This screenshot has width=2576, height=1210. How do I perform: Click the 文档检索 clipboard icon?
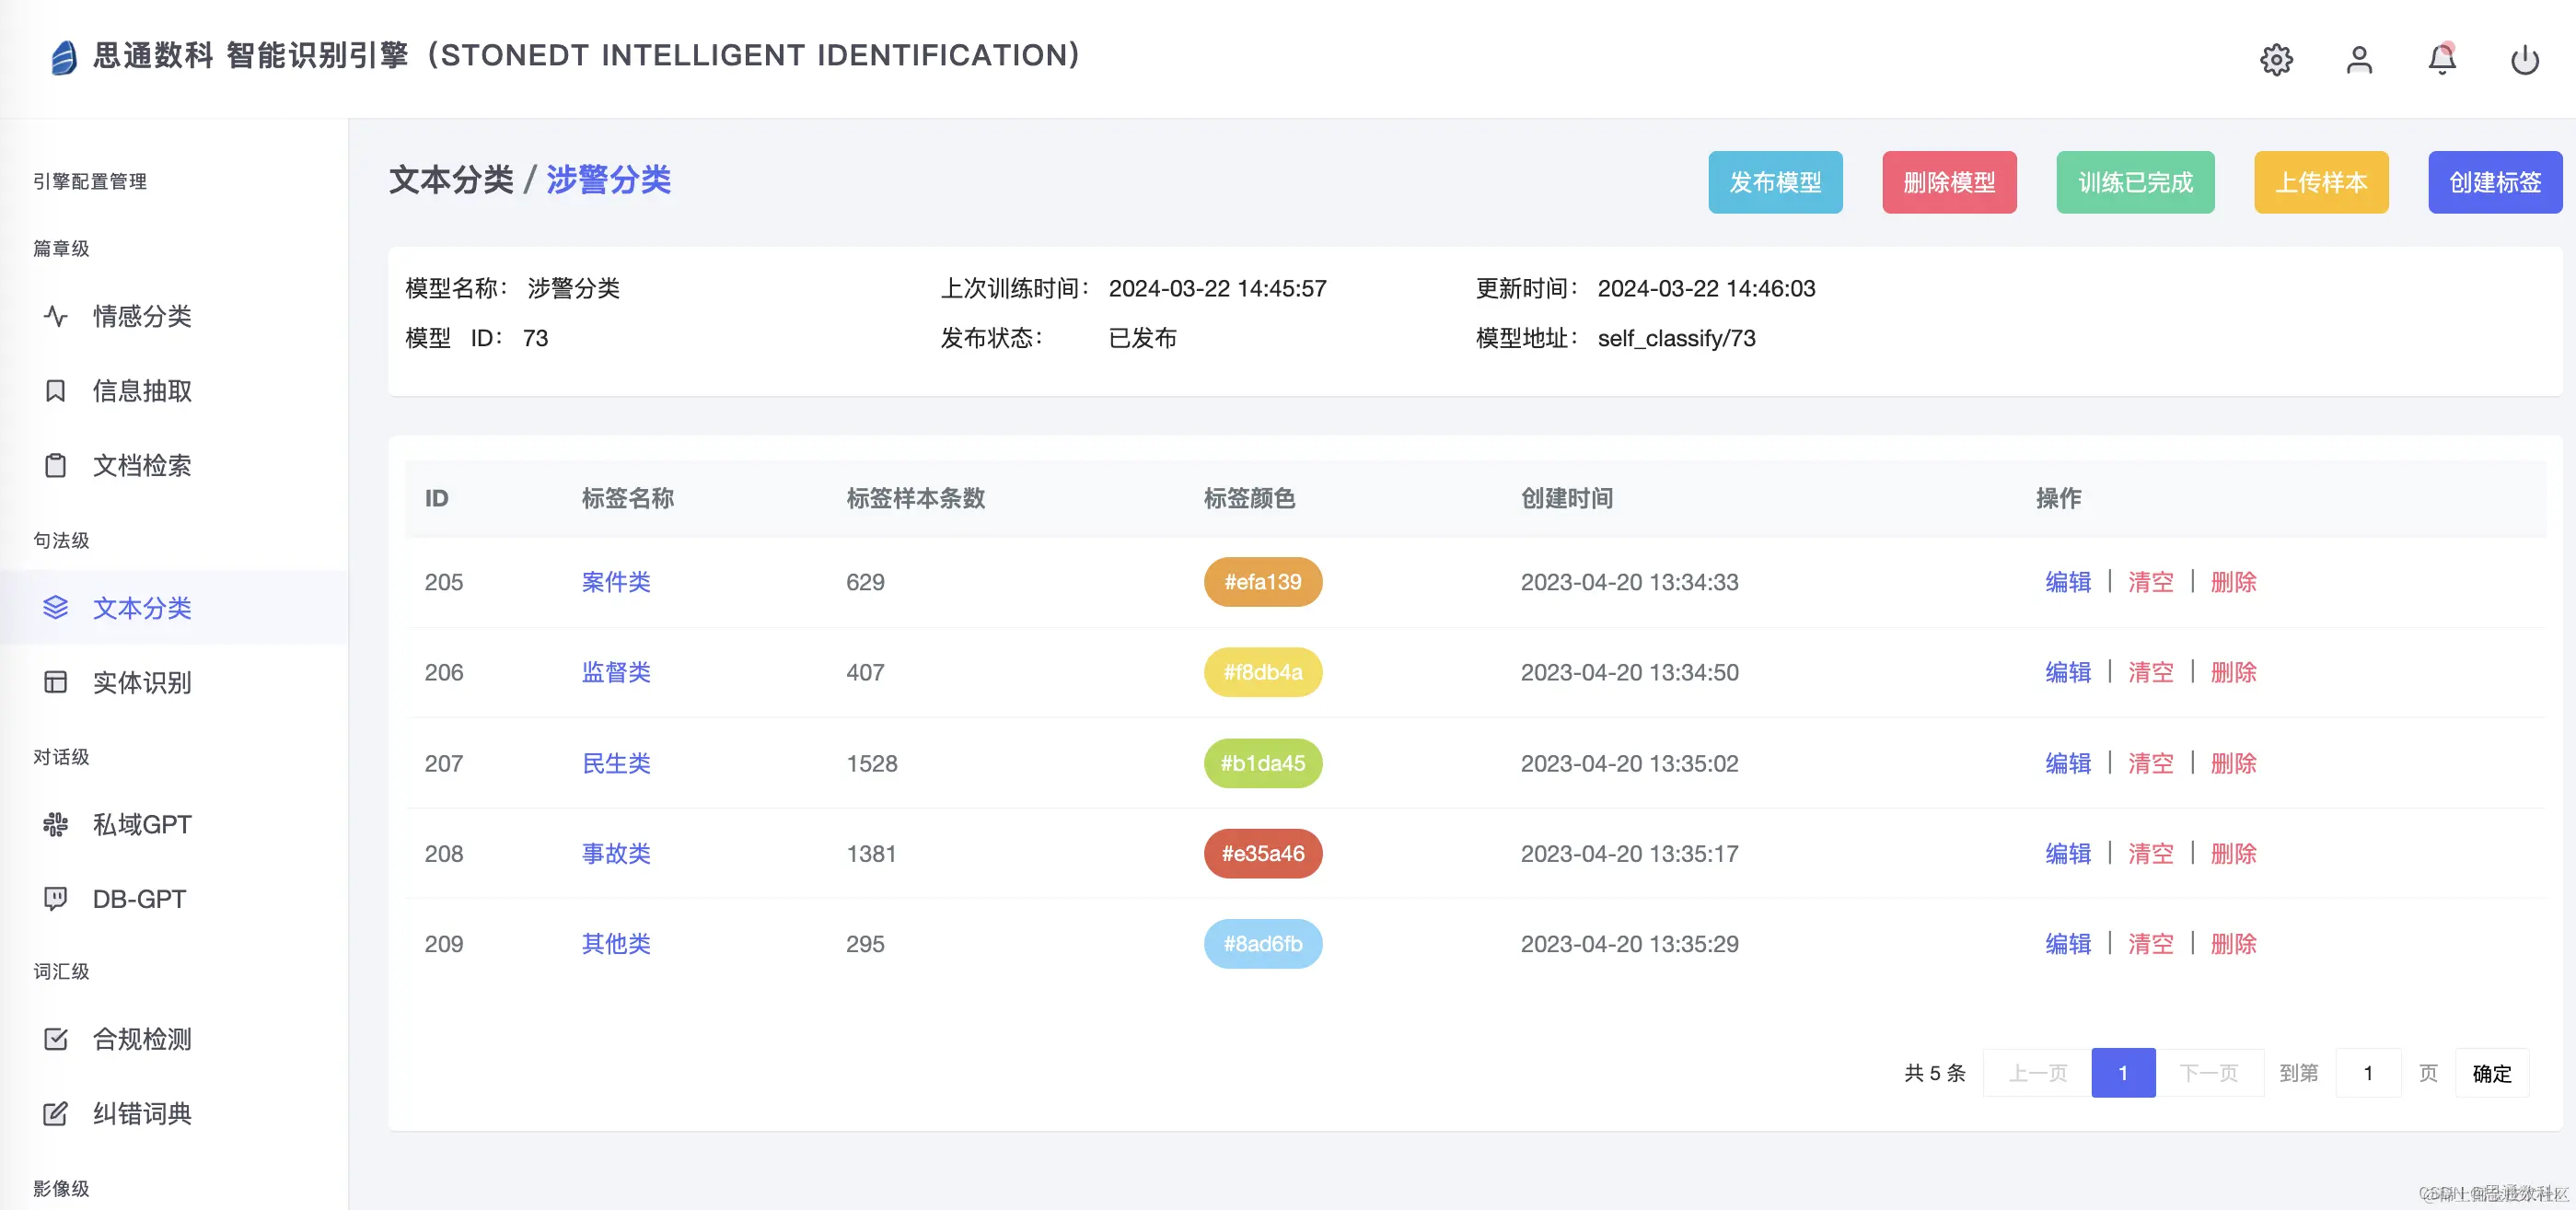pos(56,465)
